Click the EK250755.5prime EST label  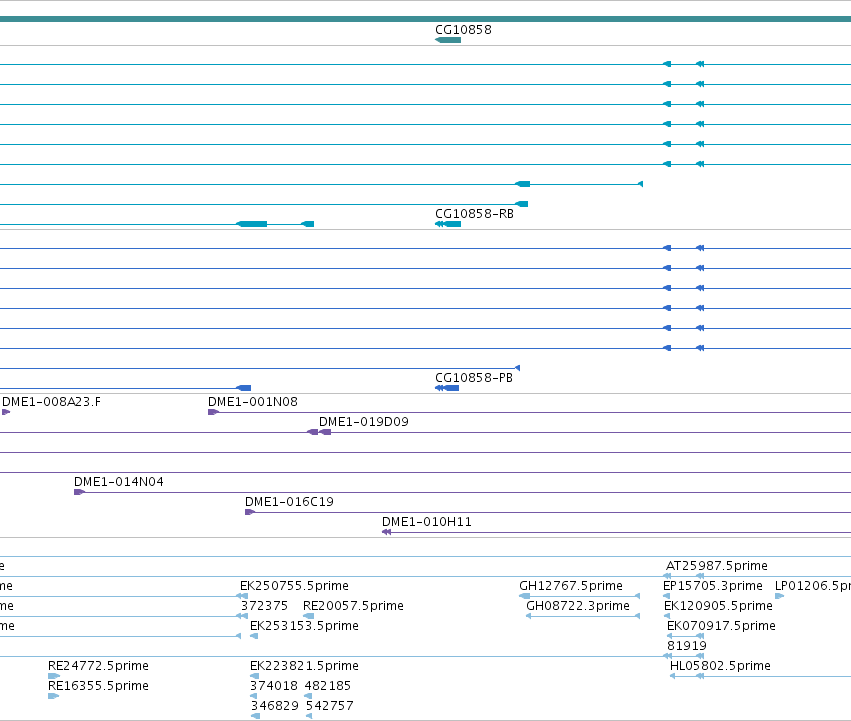coord(294,586)
